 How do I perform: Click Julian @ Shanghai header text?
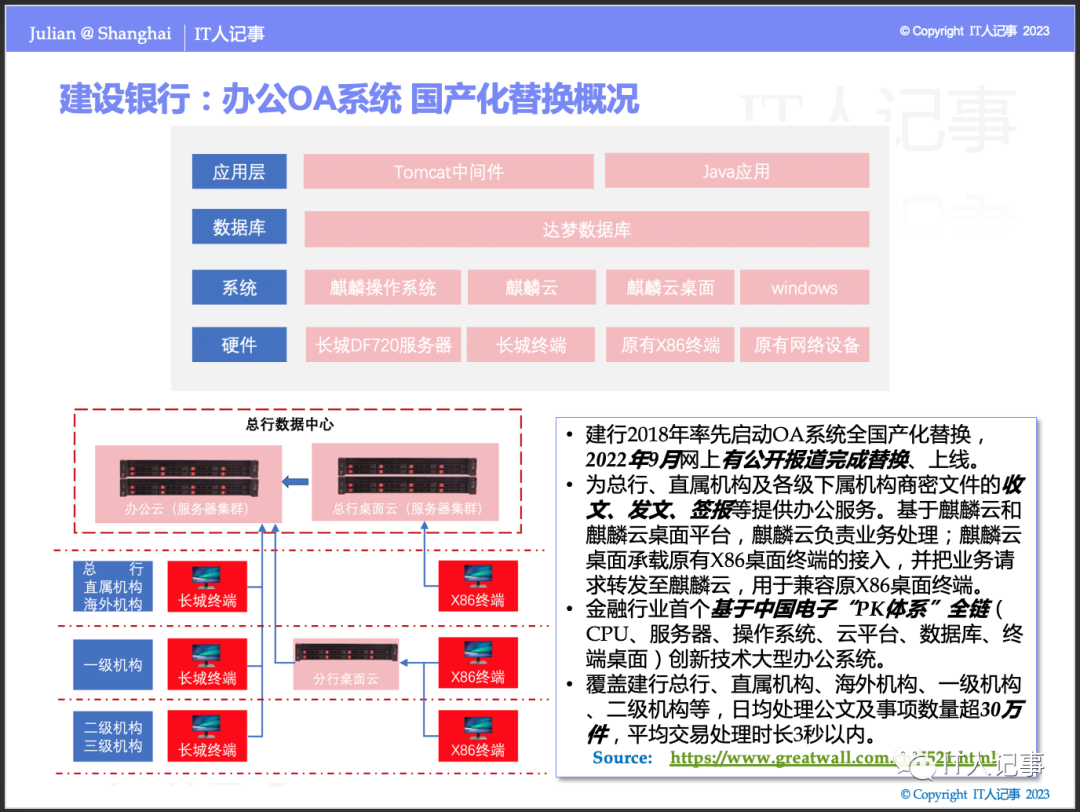pos(100,33)
